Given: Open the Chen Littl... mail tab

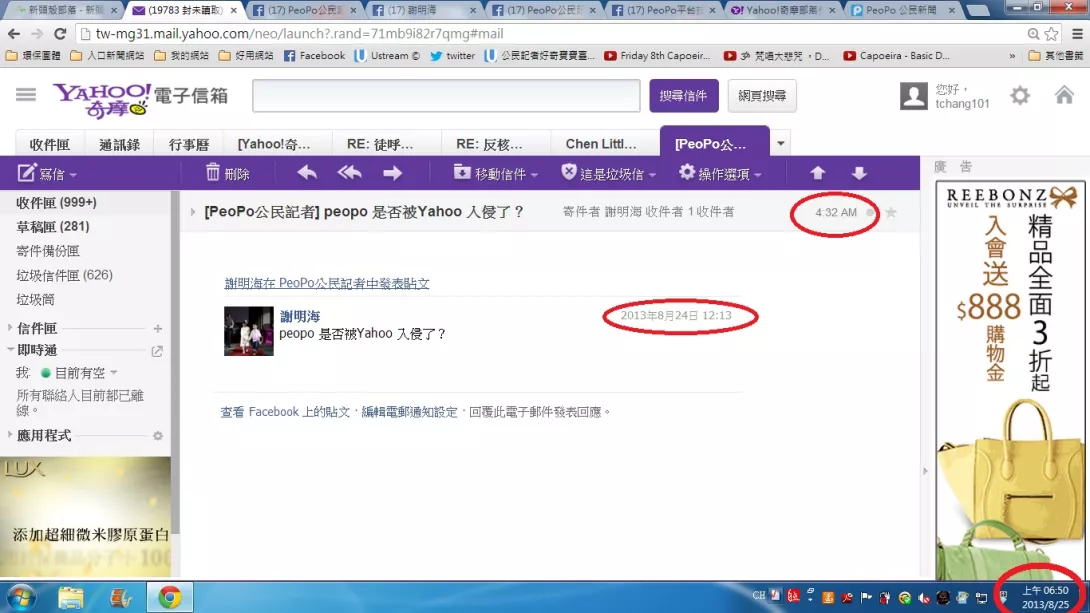Looking at the screenshot, I should (601, 144).
